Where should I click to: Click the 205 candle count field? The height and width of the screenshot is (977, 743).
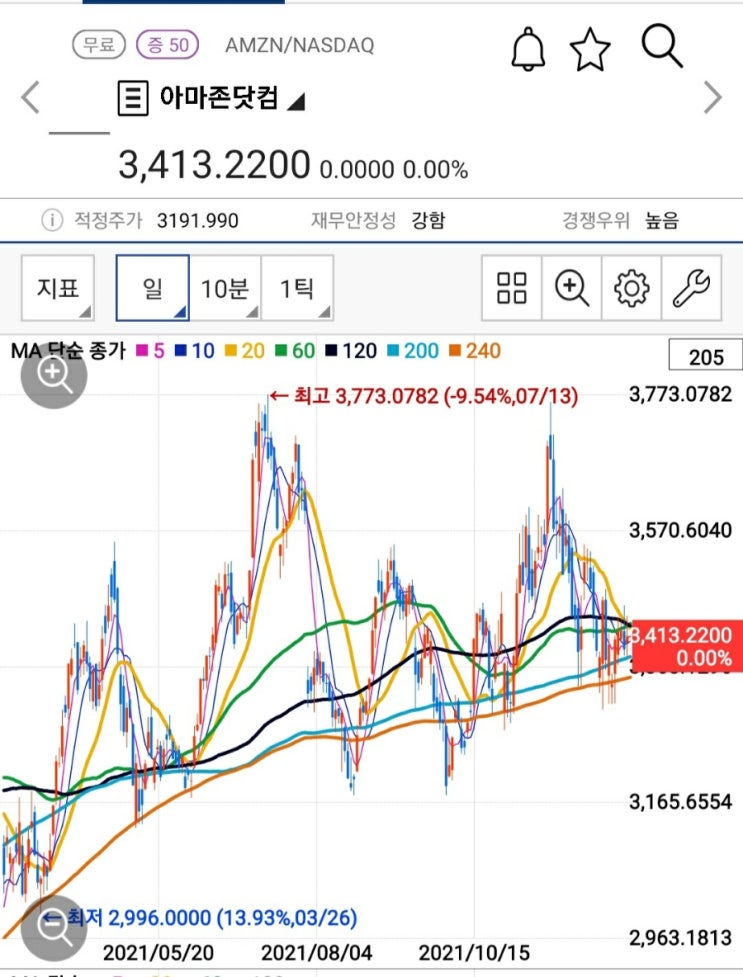(x=706, y=356)
